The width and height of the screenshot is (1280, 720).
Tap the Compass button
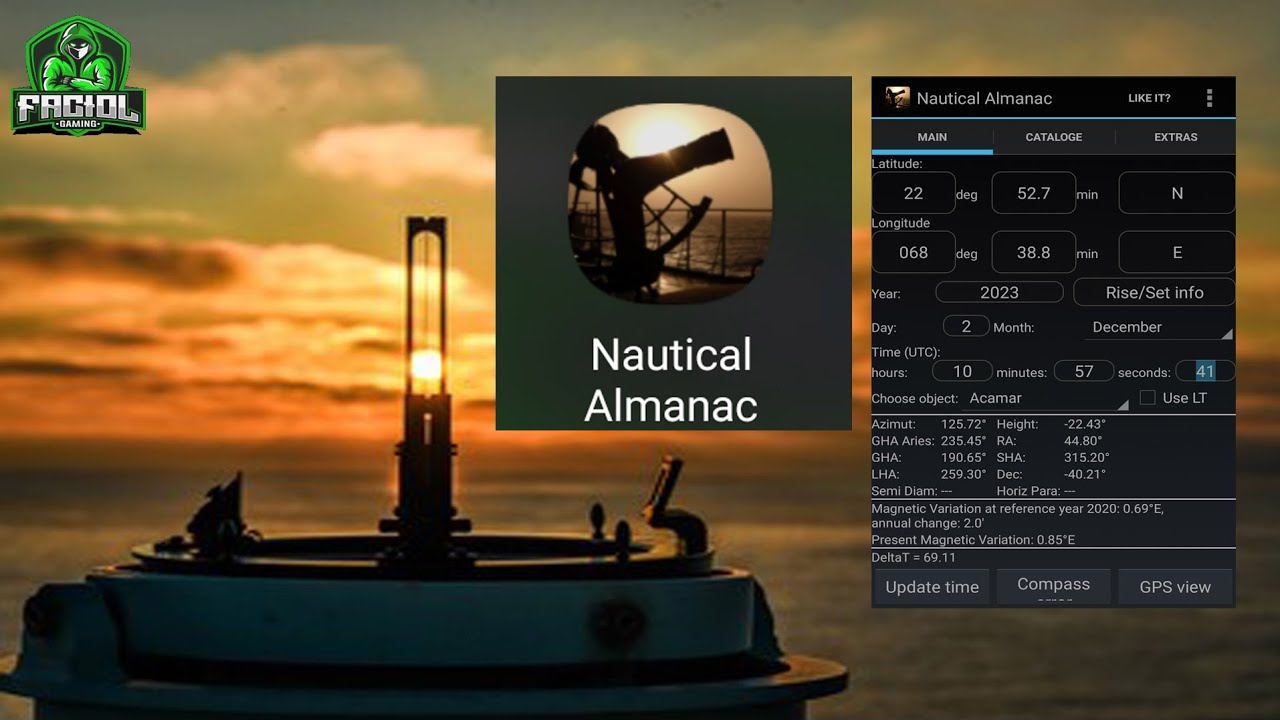click(x=1053, y=586)
